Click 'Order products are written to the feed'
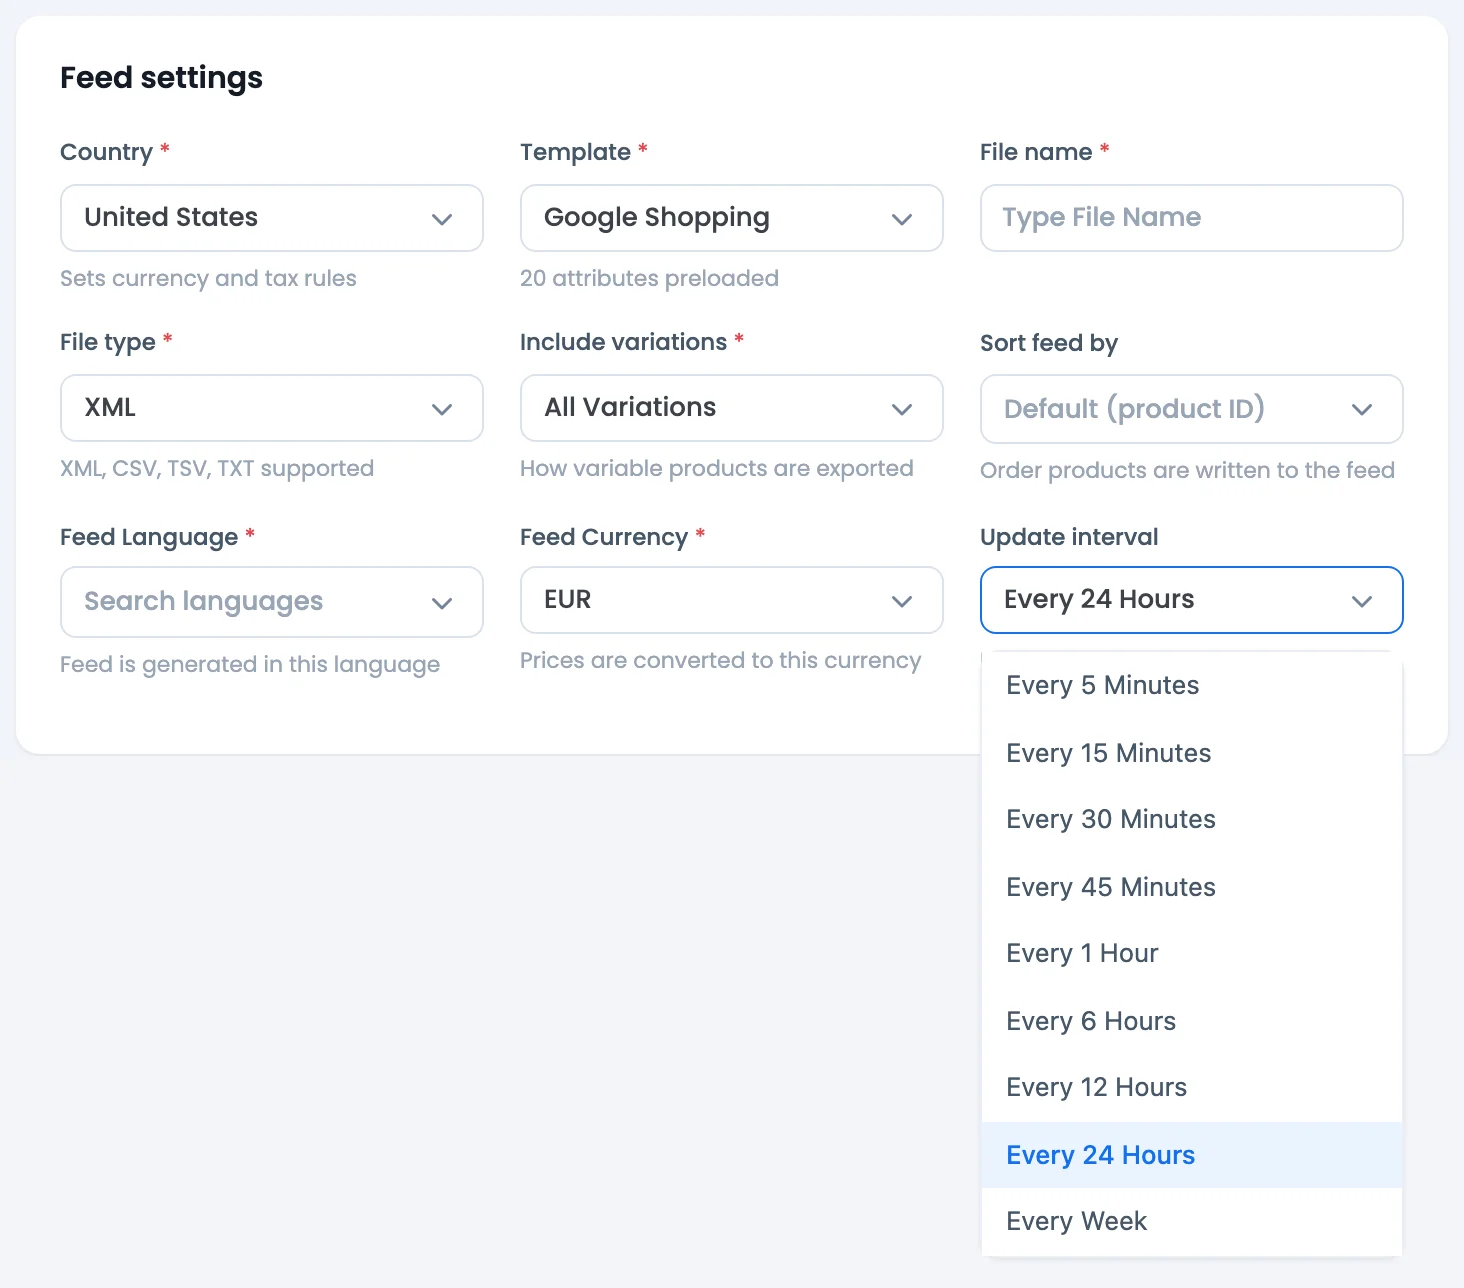This screenshot has height=1288, width=1464. pos(1187,470)
